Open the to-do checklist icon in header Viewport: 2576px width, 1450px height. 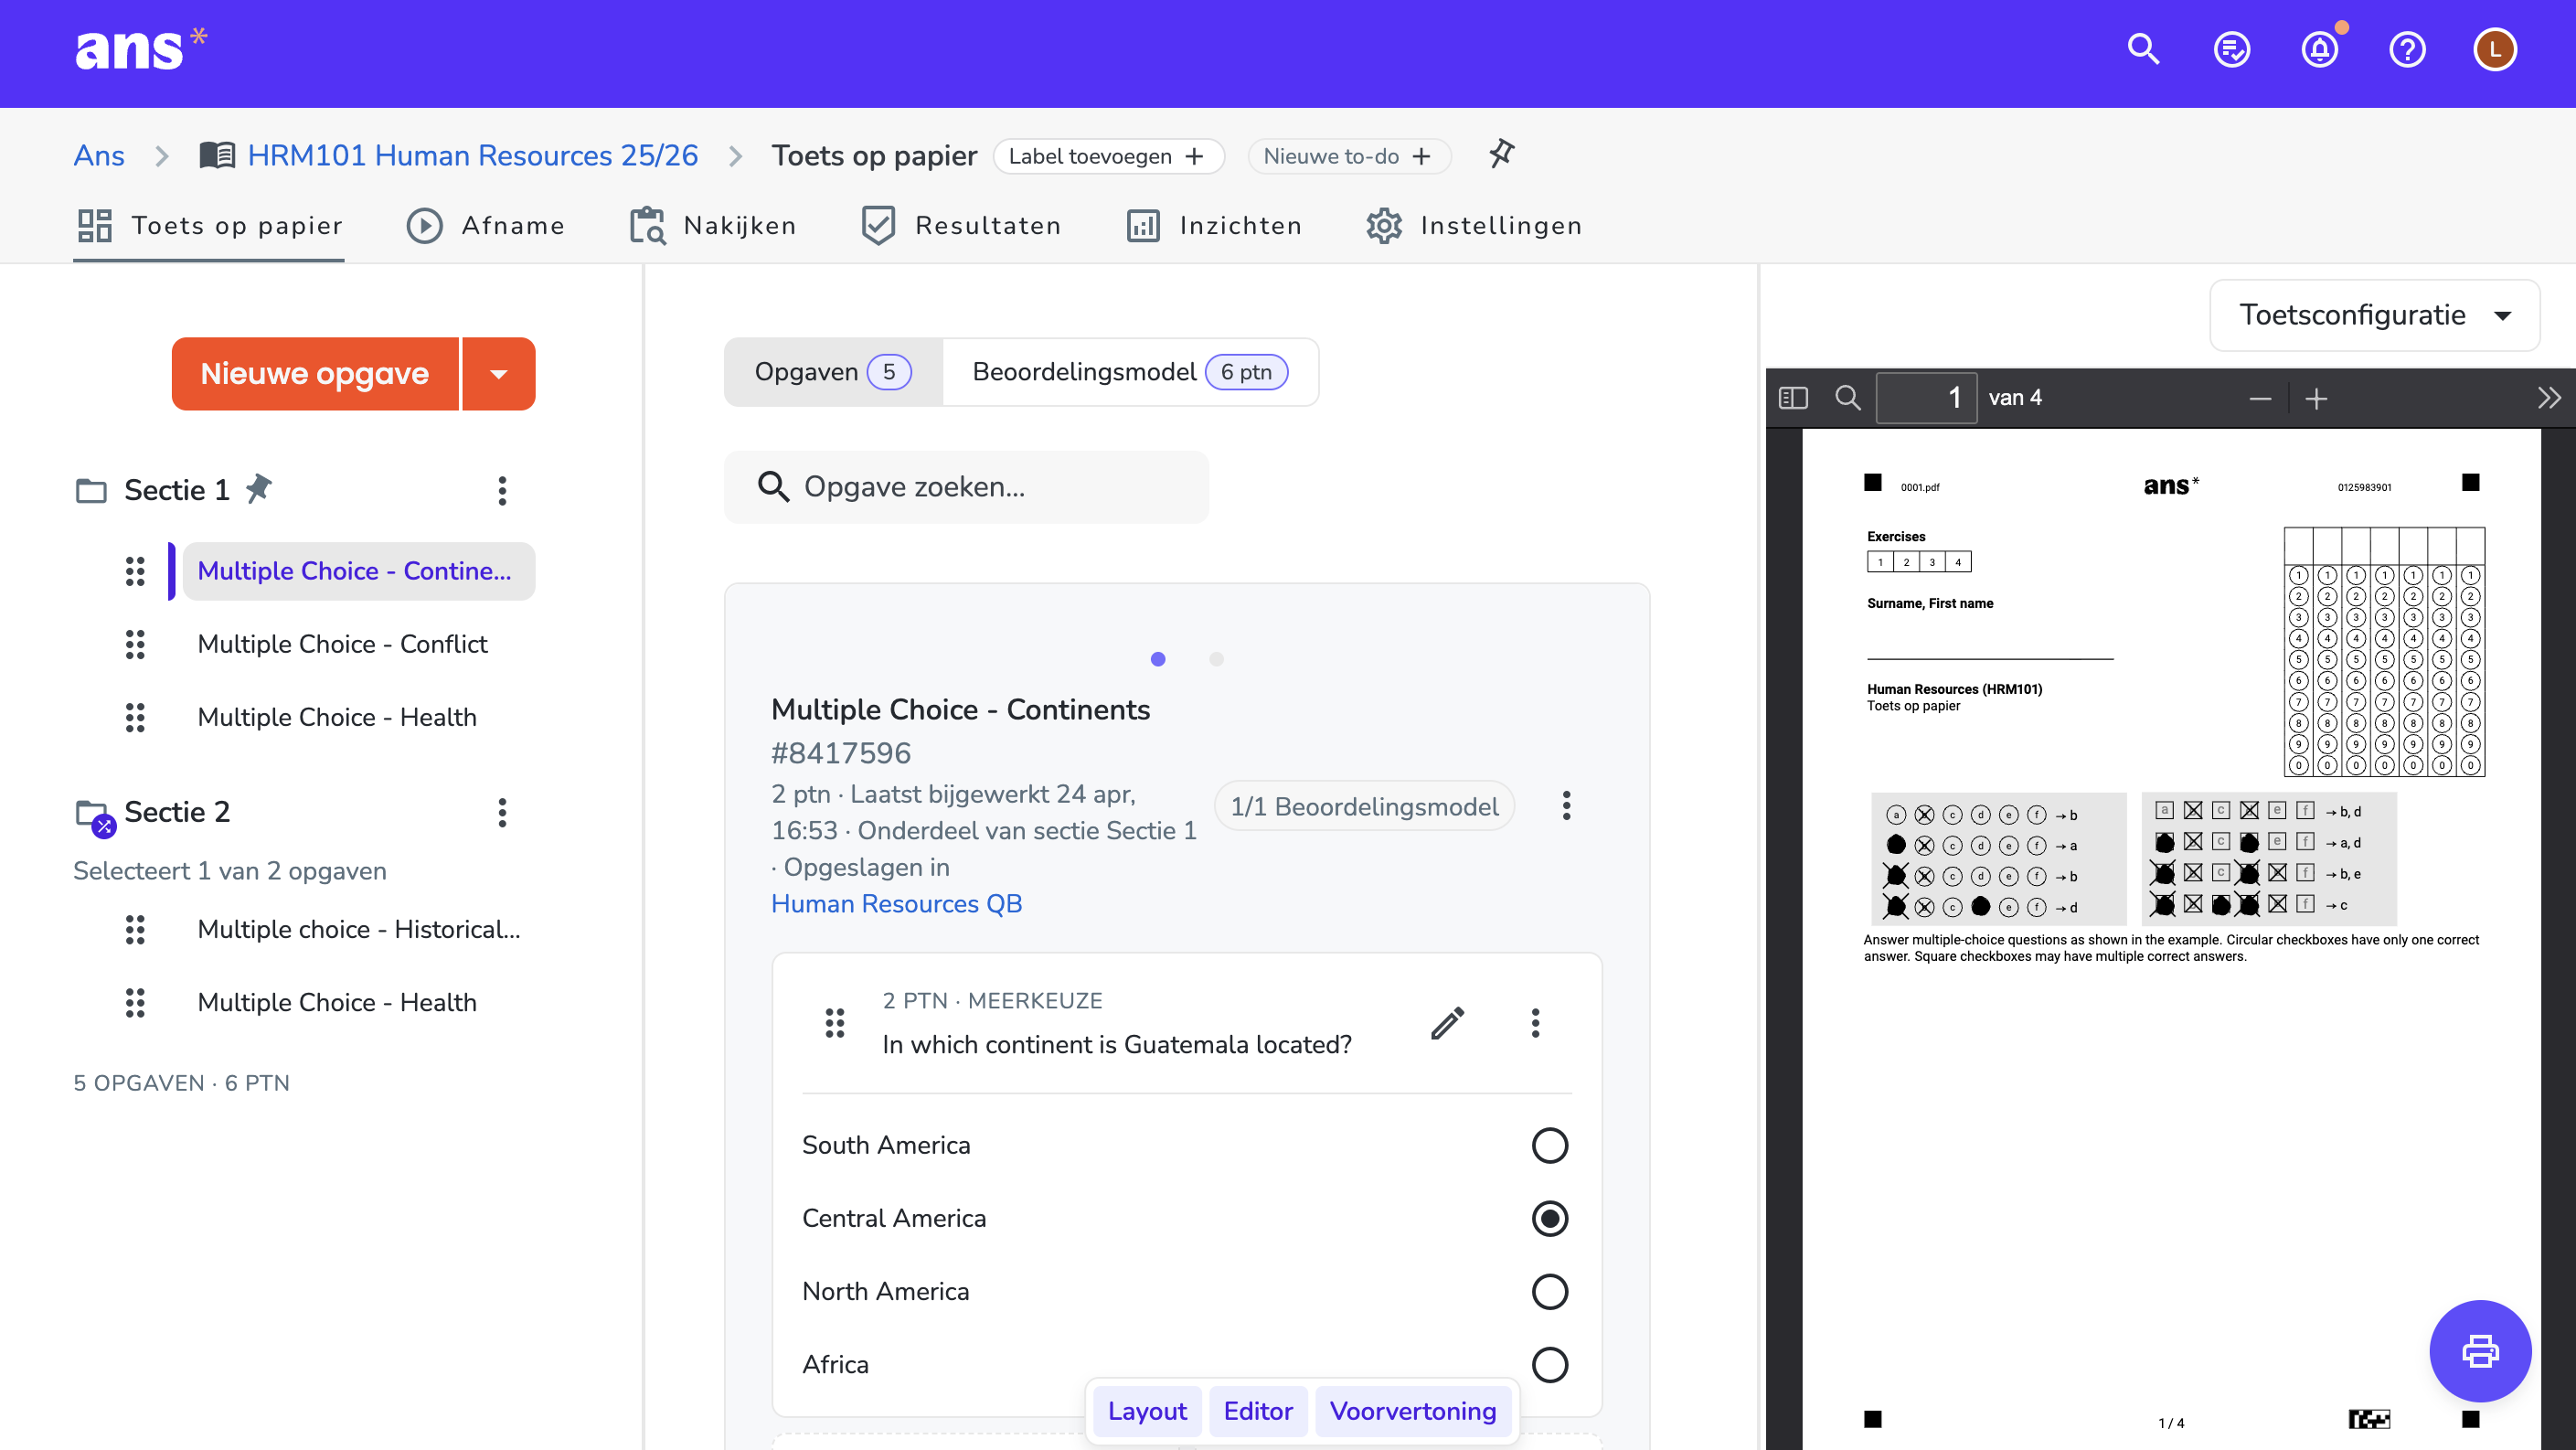[2231, 49]
